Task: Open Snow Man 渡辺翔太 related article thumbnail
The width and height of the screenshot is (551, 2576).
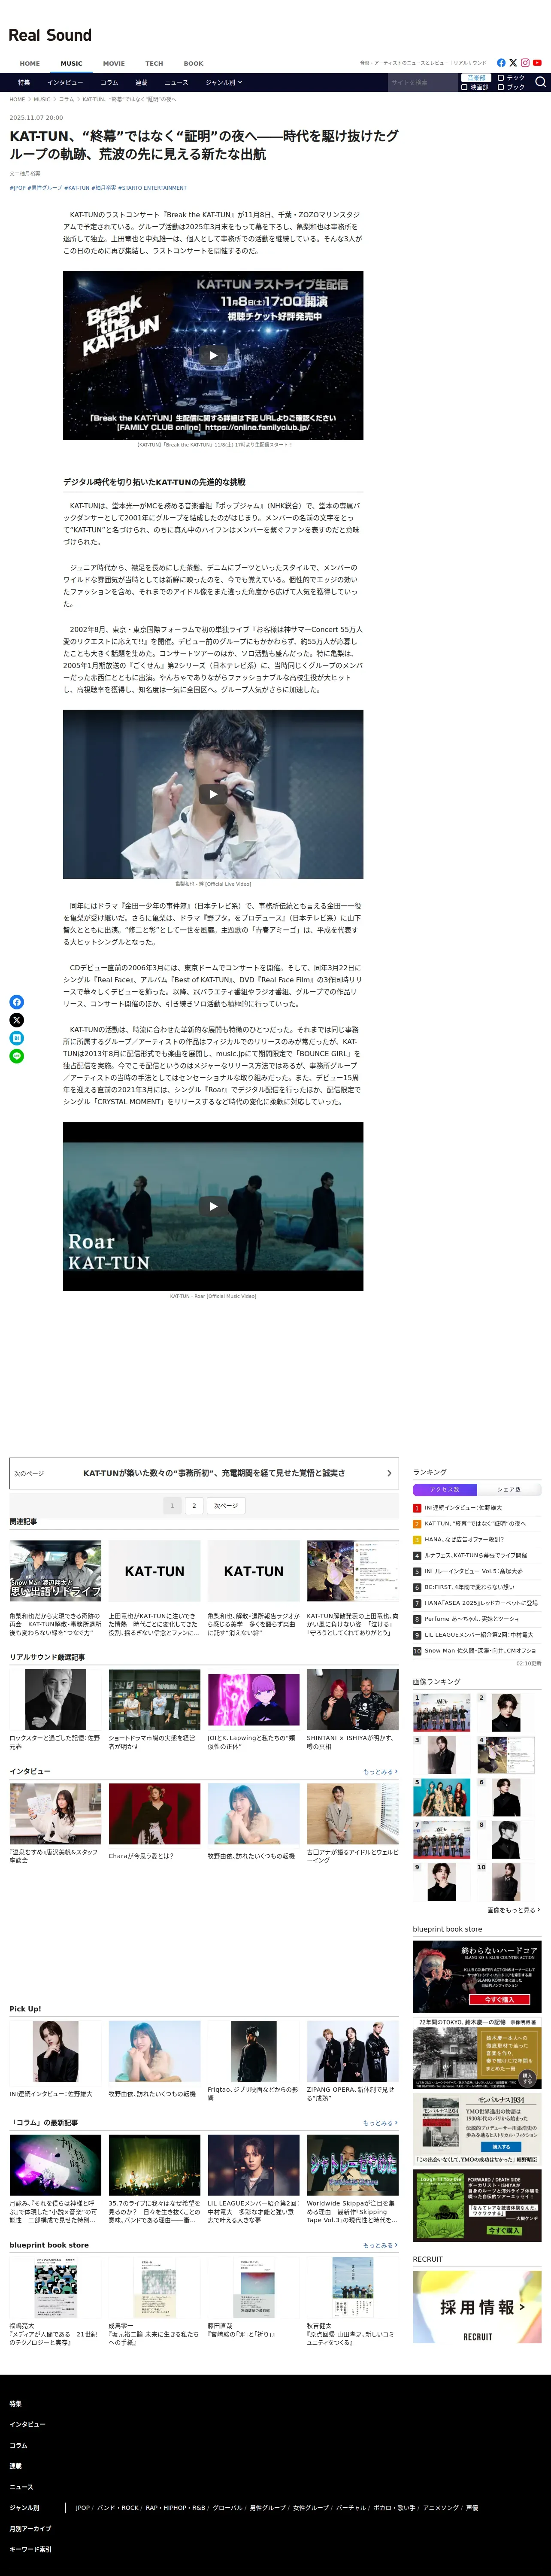Action: pyautogui.click(x=55, y=1572)
